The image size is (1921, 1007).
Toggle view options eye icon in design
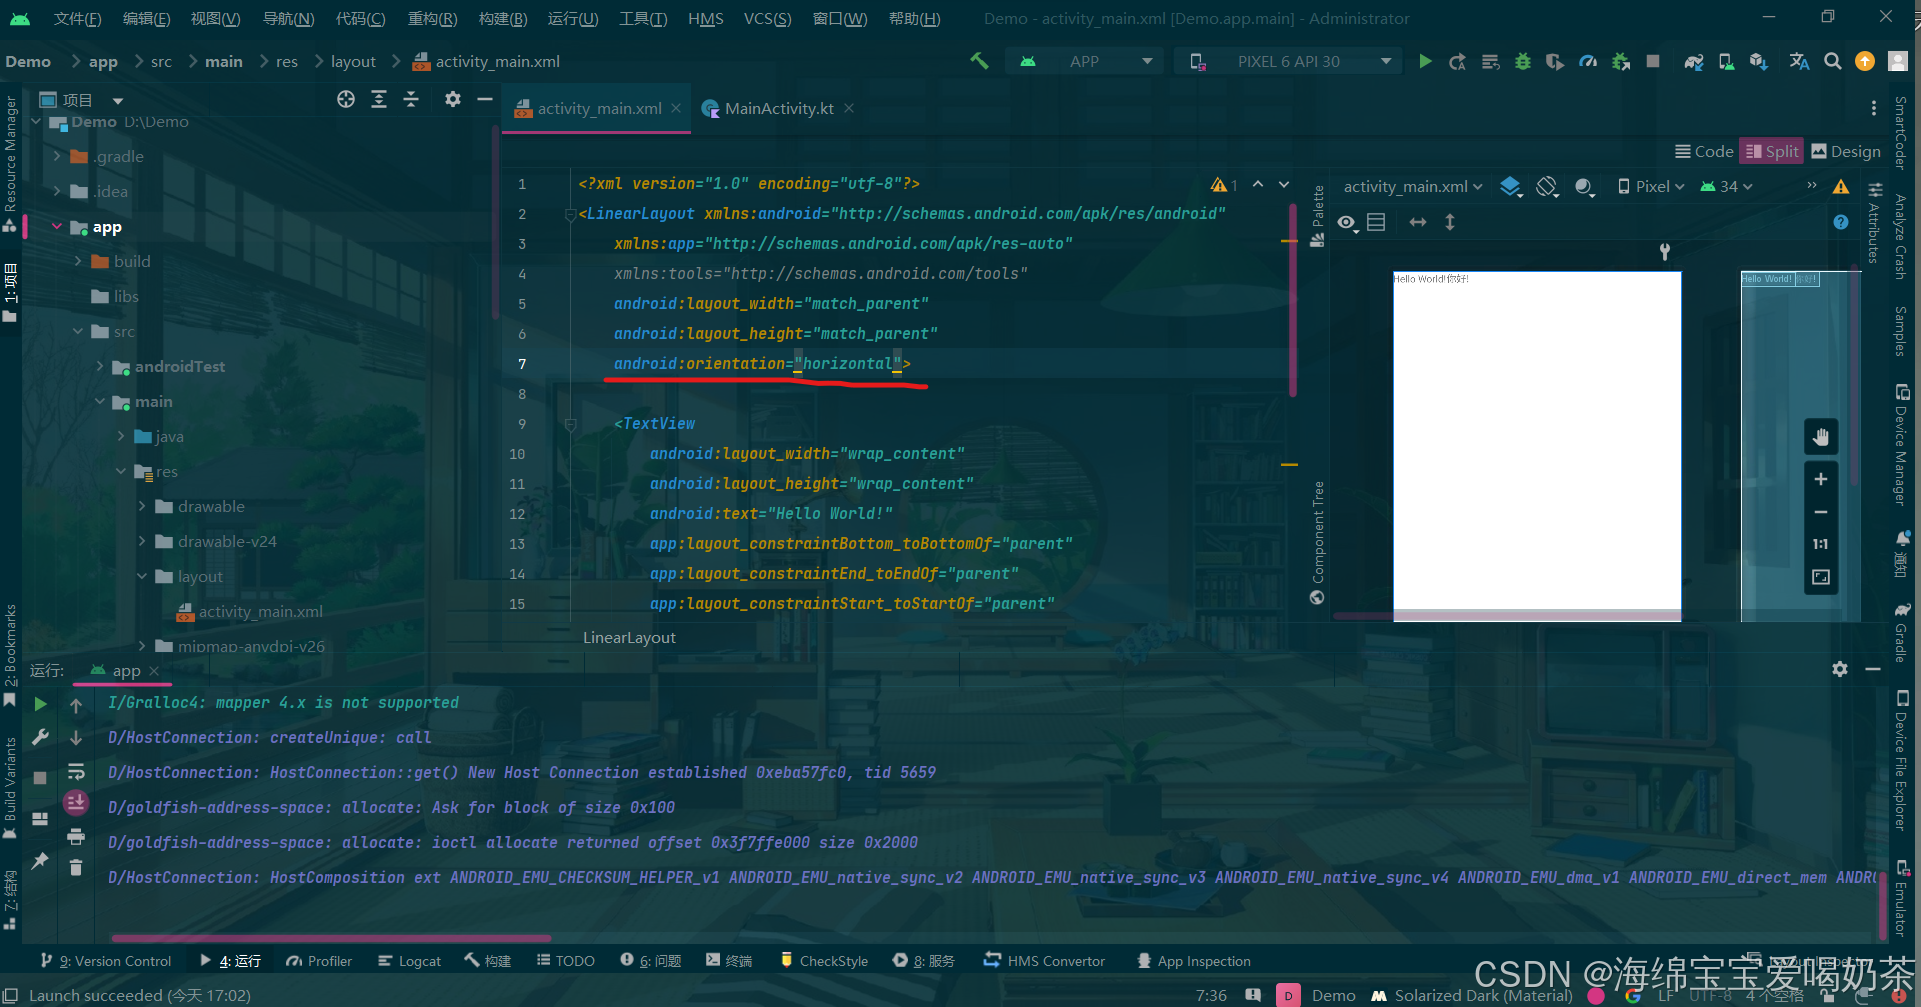1348,222
